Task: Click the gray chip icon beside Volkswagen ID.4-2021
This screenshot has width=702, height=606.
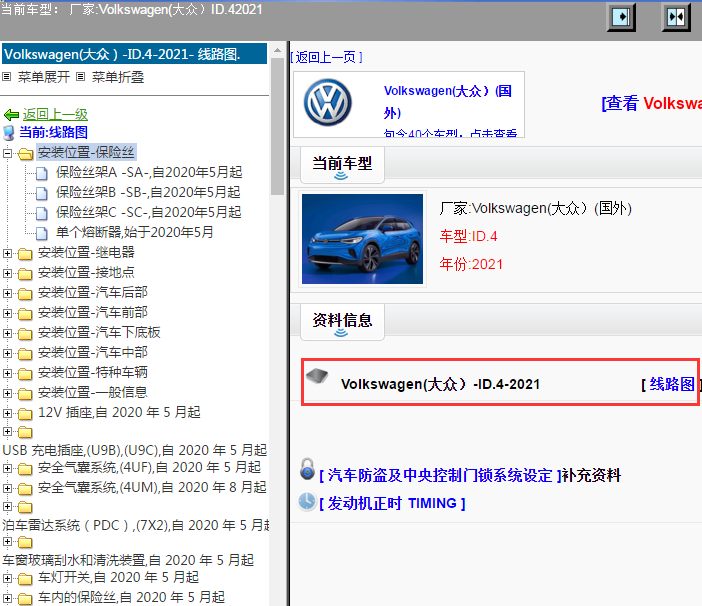Action: pos(317,376)
